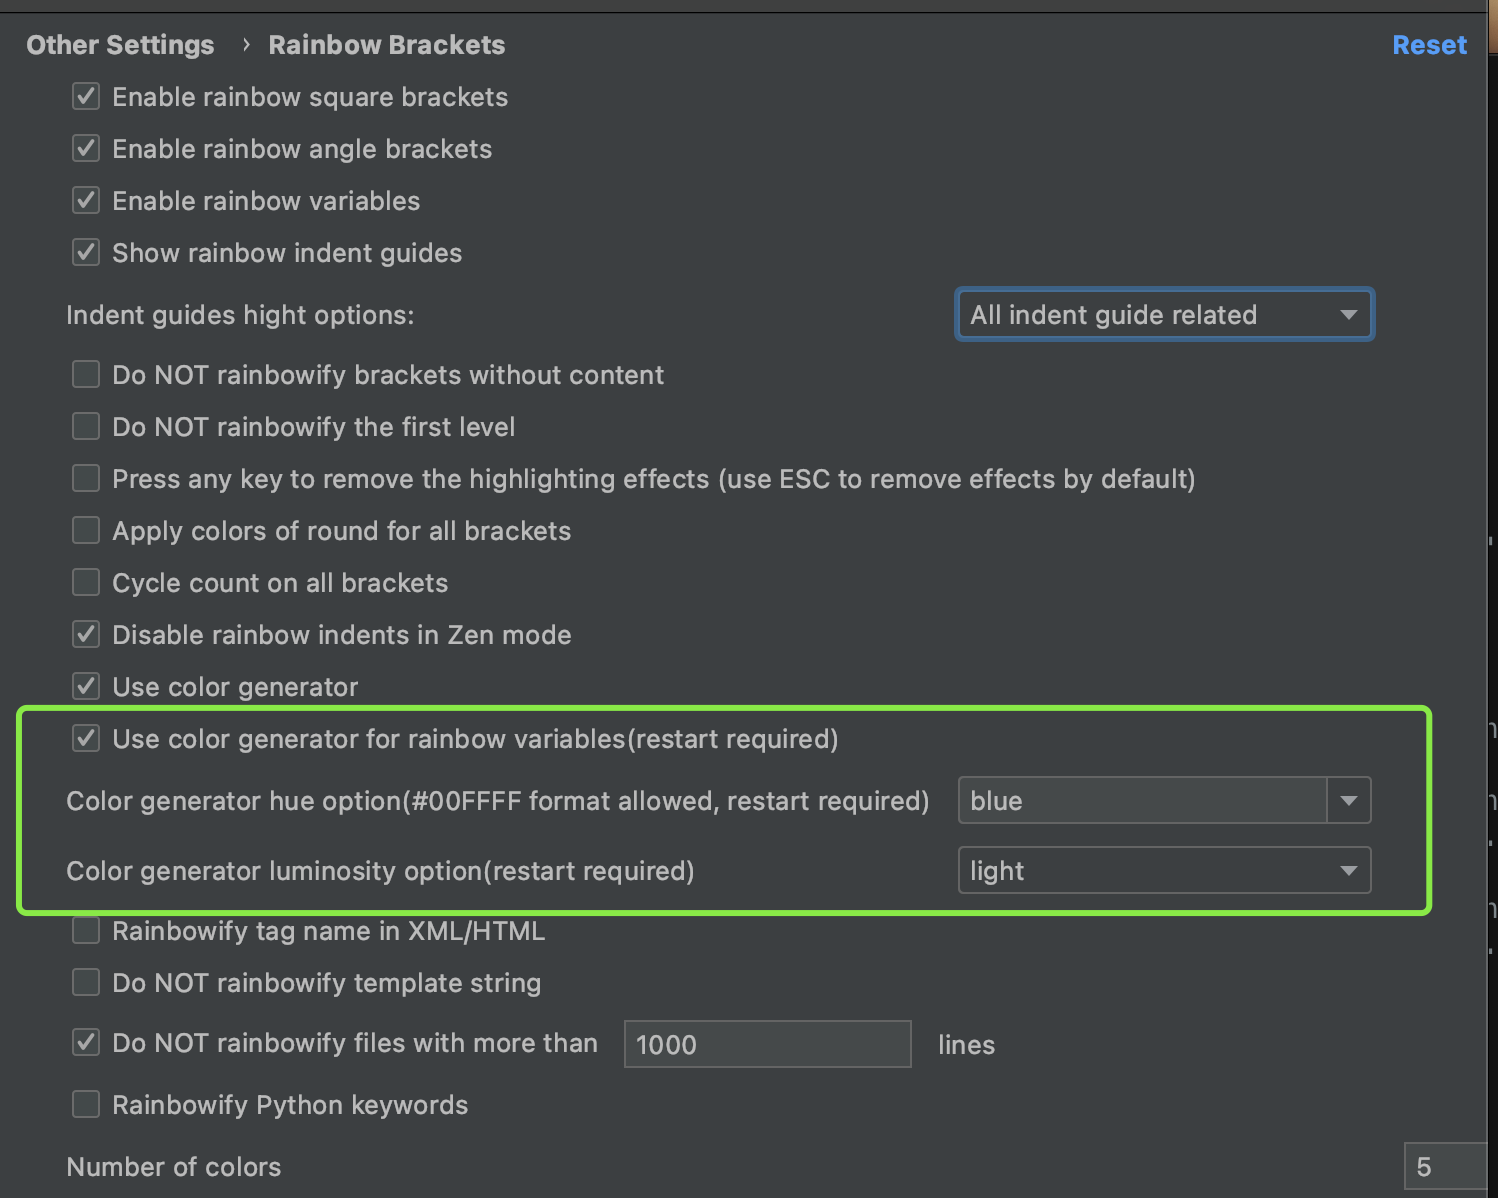This screenshot has height=1198, width=1498.
Task: Expand the color generator hue dropdown arrow
Action: (1349, 801)
